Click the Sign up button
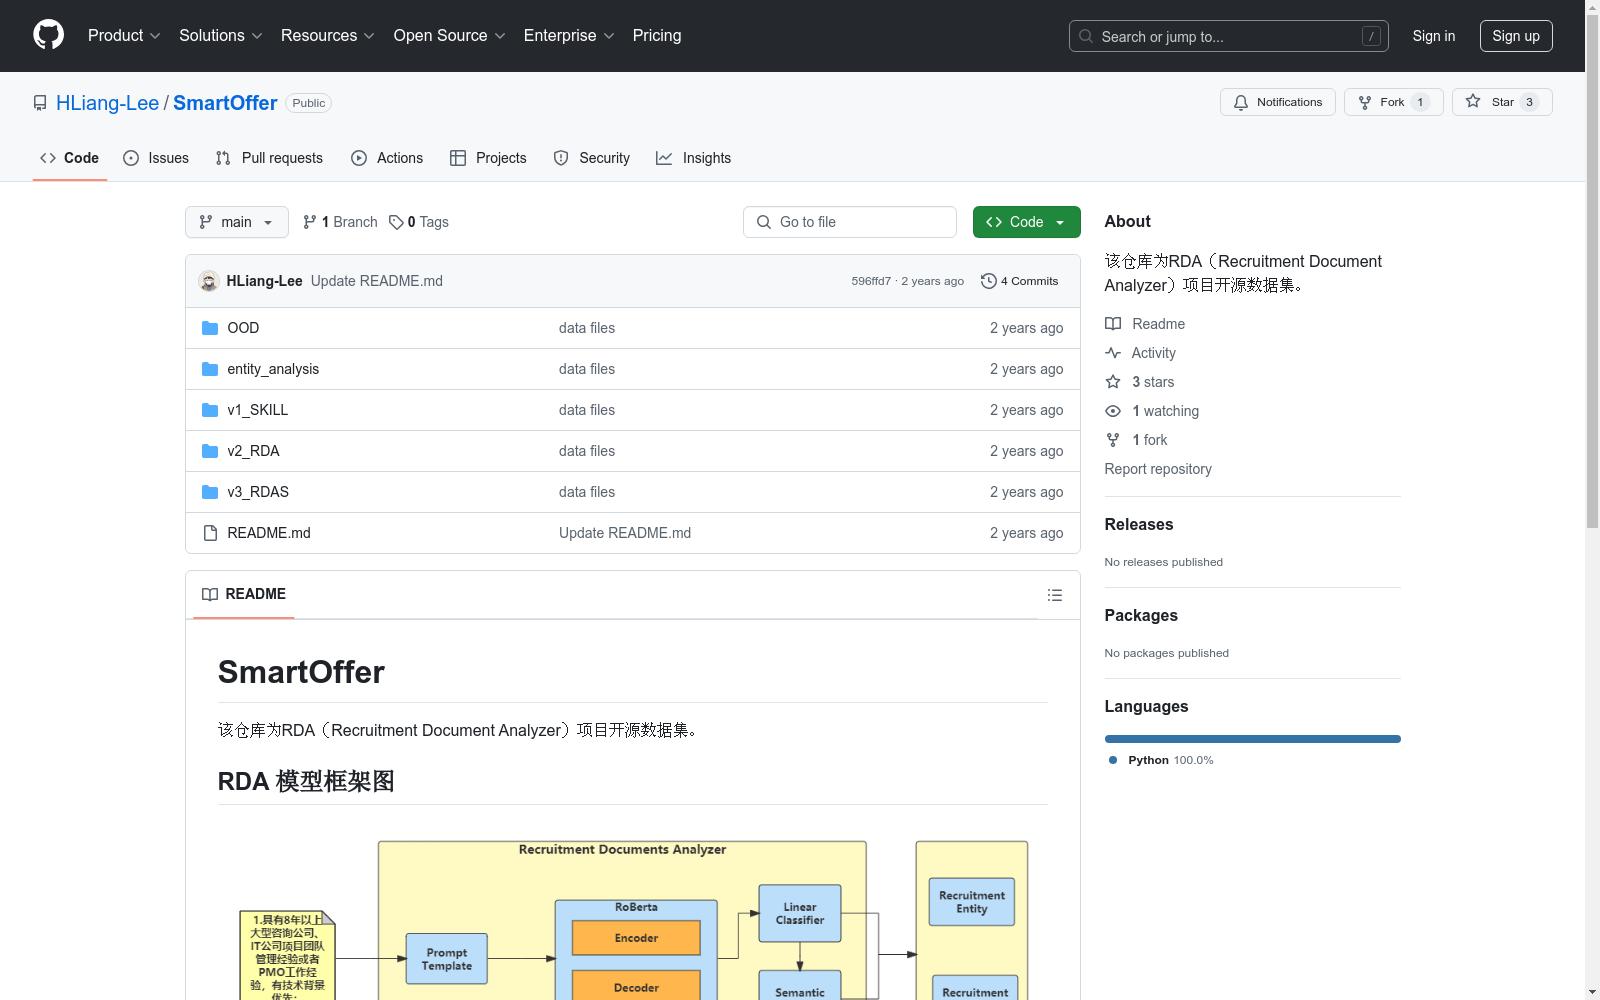This screenshot has height=1000, width=1600. tap(1516, 36)
